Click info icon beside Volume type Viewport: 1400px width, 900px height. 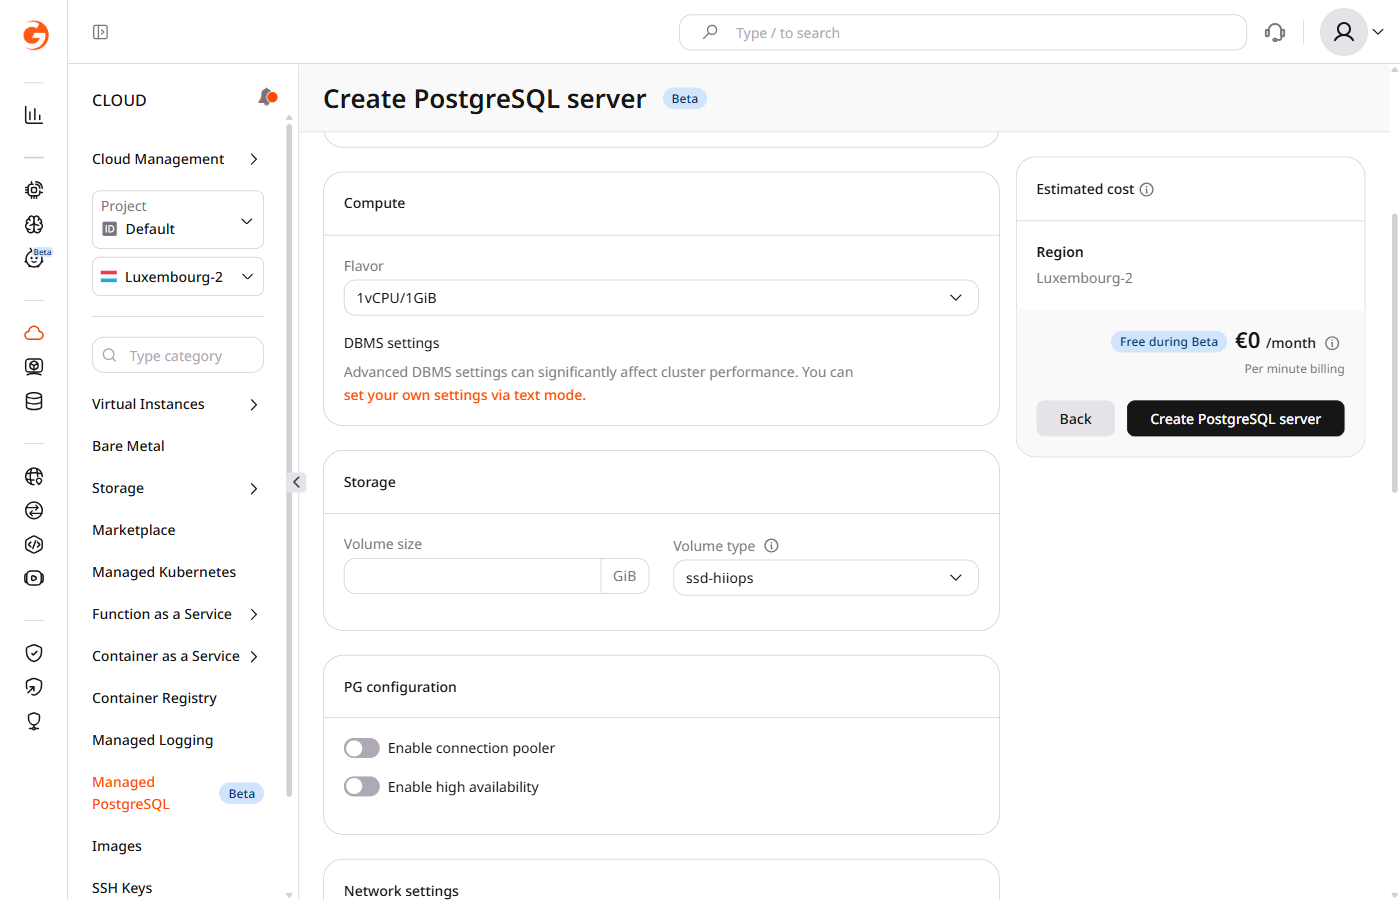tap(771, 546)
